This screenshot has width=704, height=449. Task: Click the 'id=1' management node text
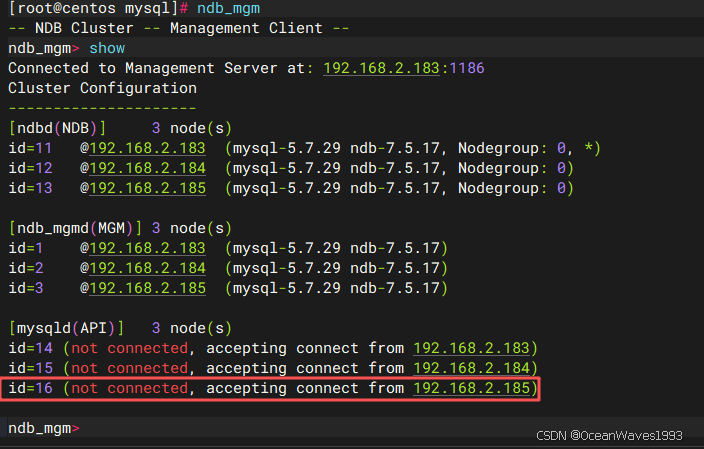pyautogui.click(x=26, y=248)
